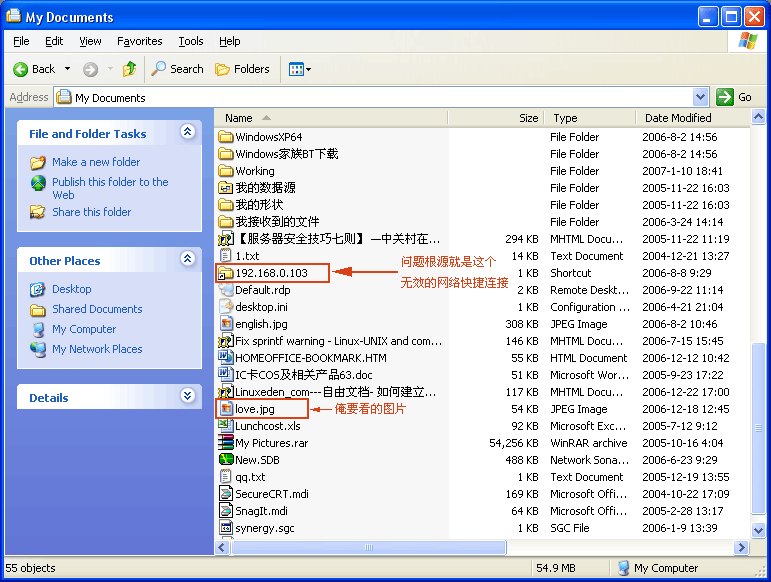Select the 192.168.0.103 shortcut icon
This screenshot has height=582, width=771.
[226, 273]
